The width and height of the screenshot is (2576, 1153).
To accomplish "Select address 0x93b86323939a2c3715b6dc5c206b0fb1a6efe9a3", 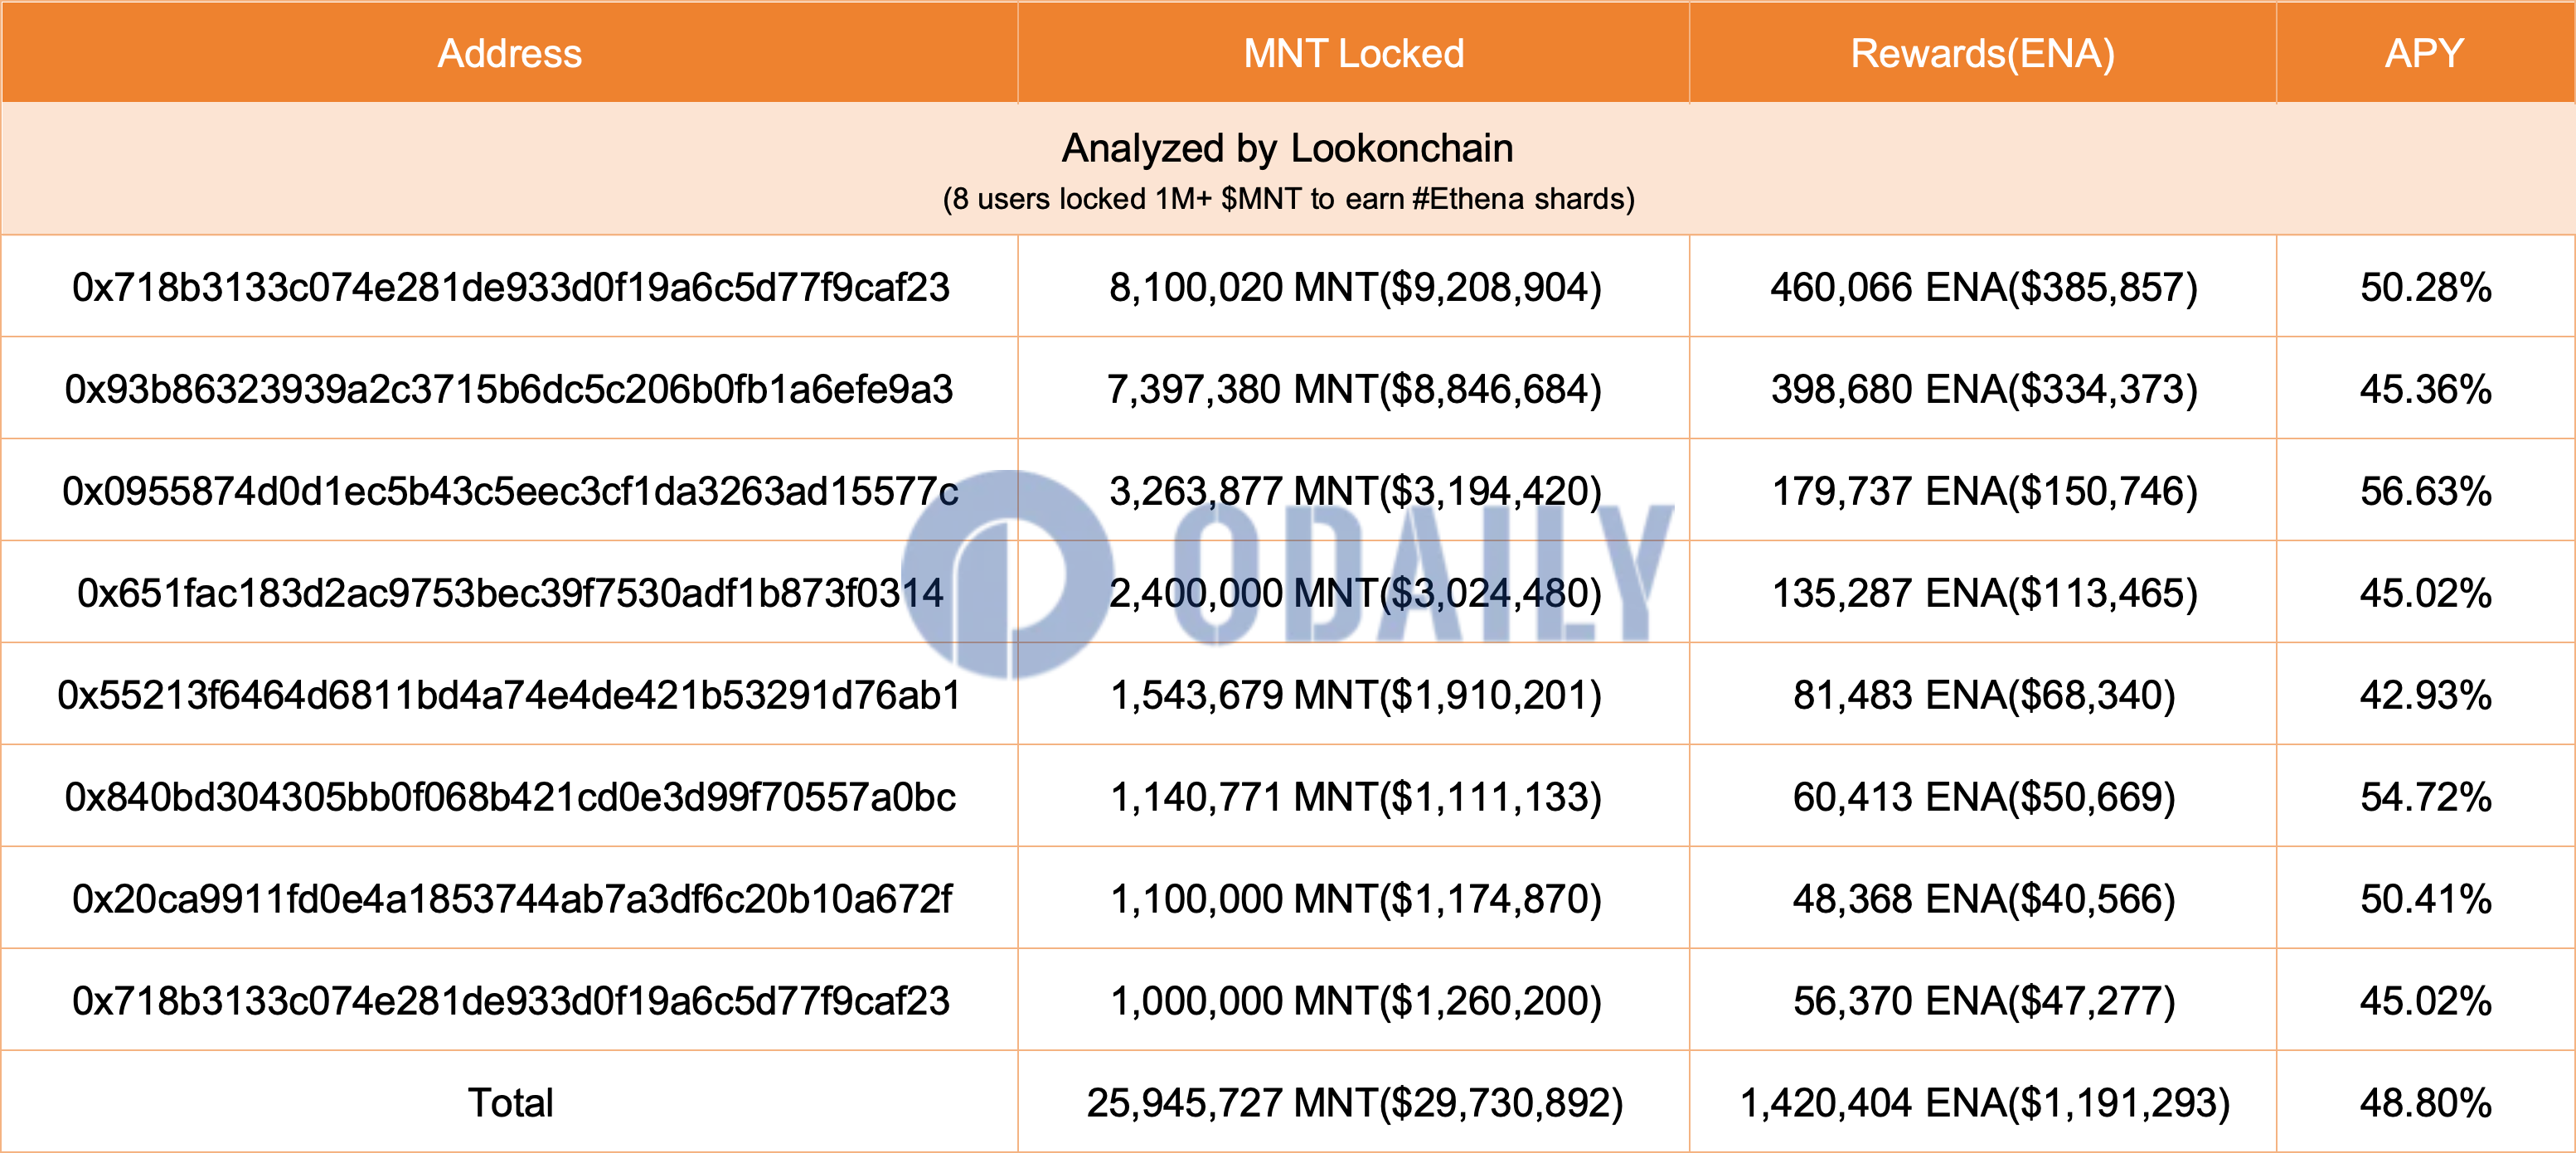I will [x=509, y=389].
